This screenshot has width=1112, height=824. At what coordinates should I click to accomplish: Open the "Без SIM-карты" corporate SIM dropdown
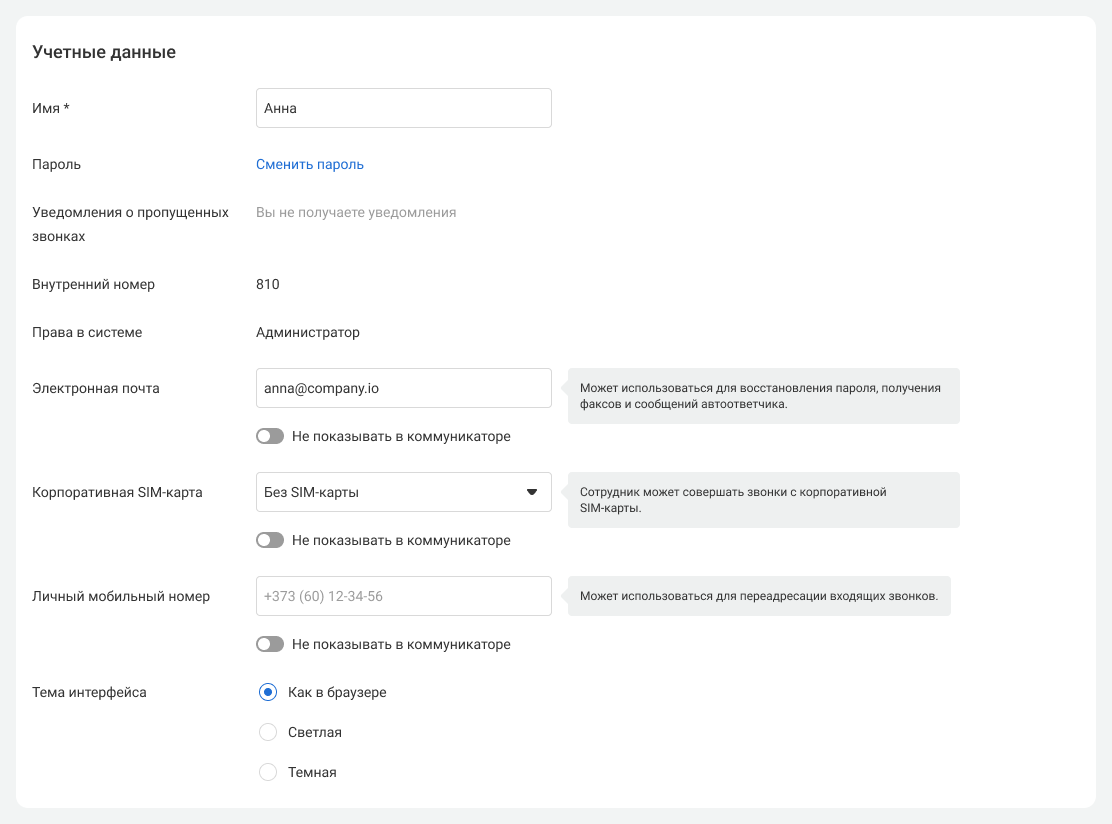point(390,492)
